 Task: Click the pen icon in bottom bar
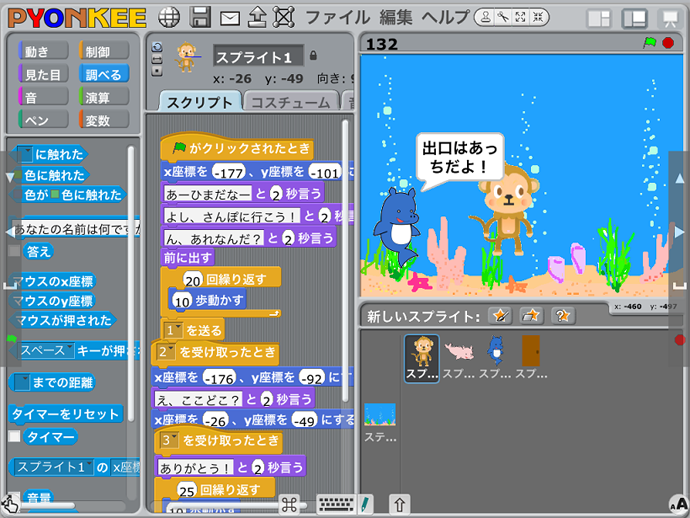(365, 505)
